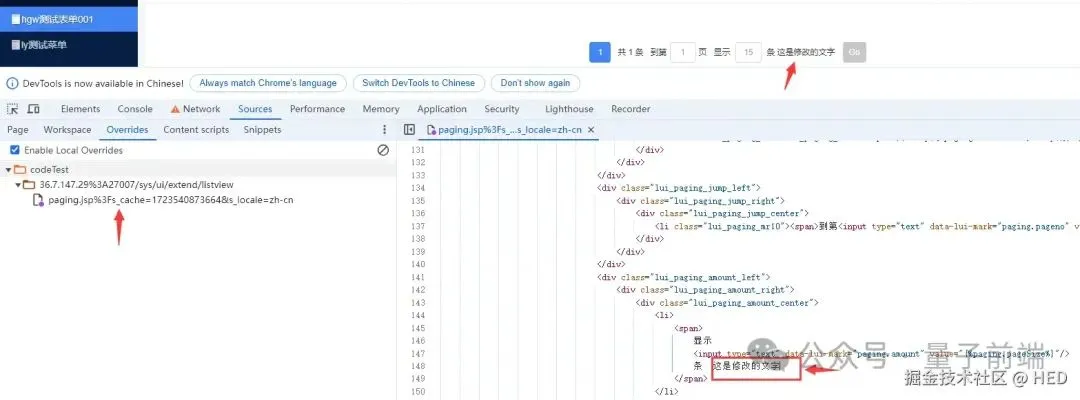Click line number 148 in gutter

tap(418, 366)
